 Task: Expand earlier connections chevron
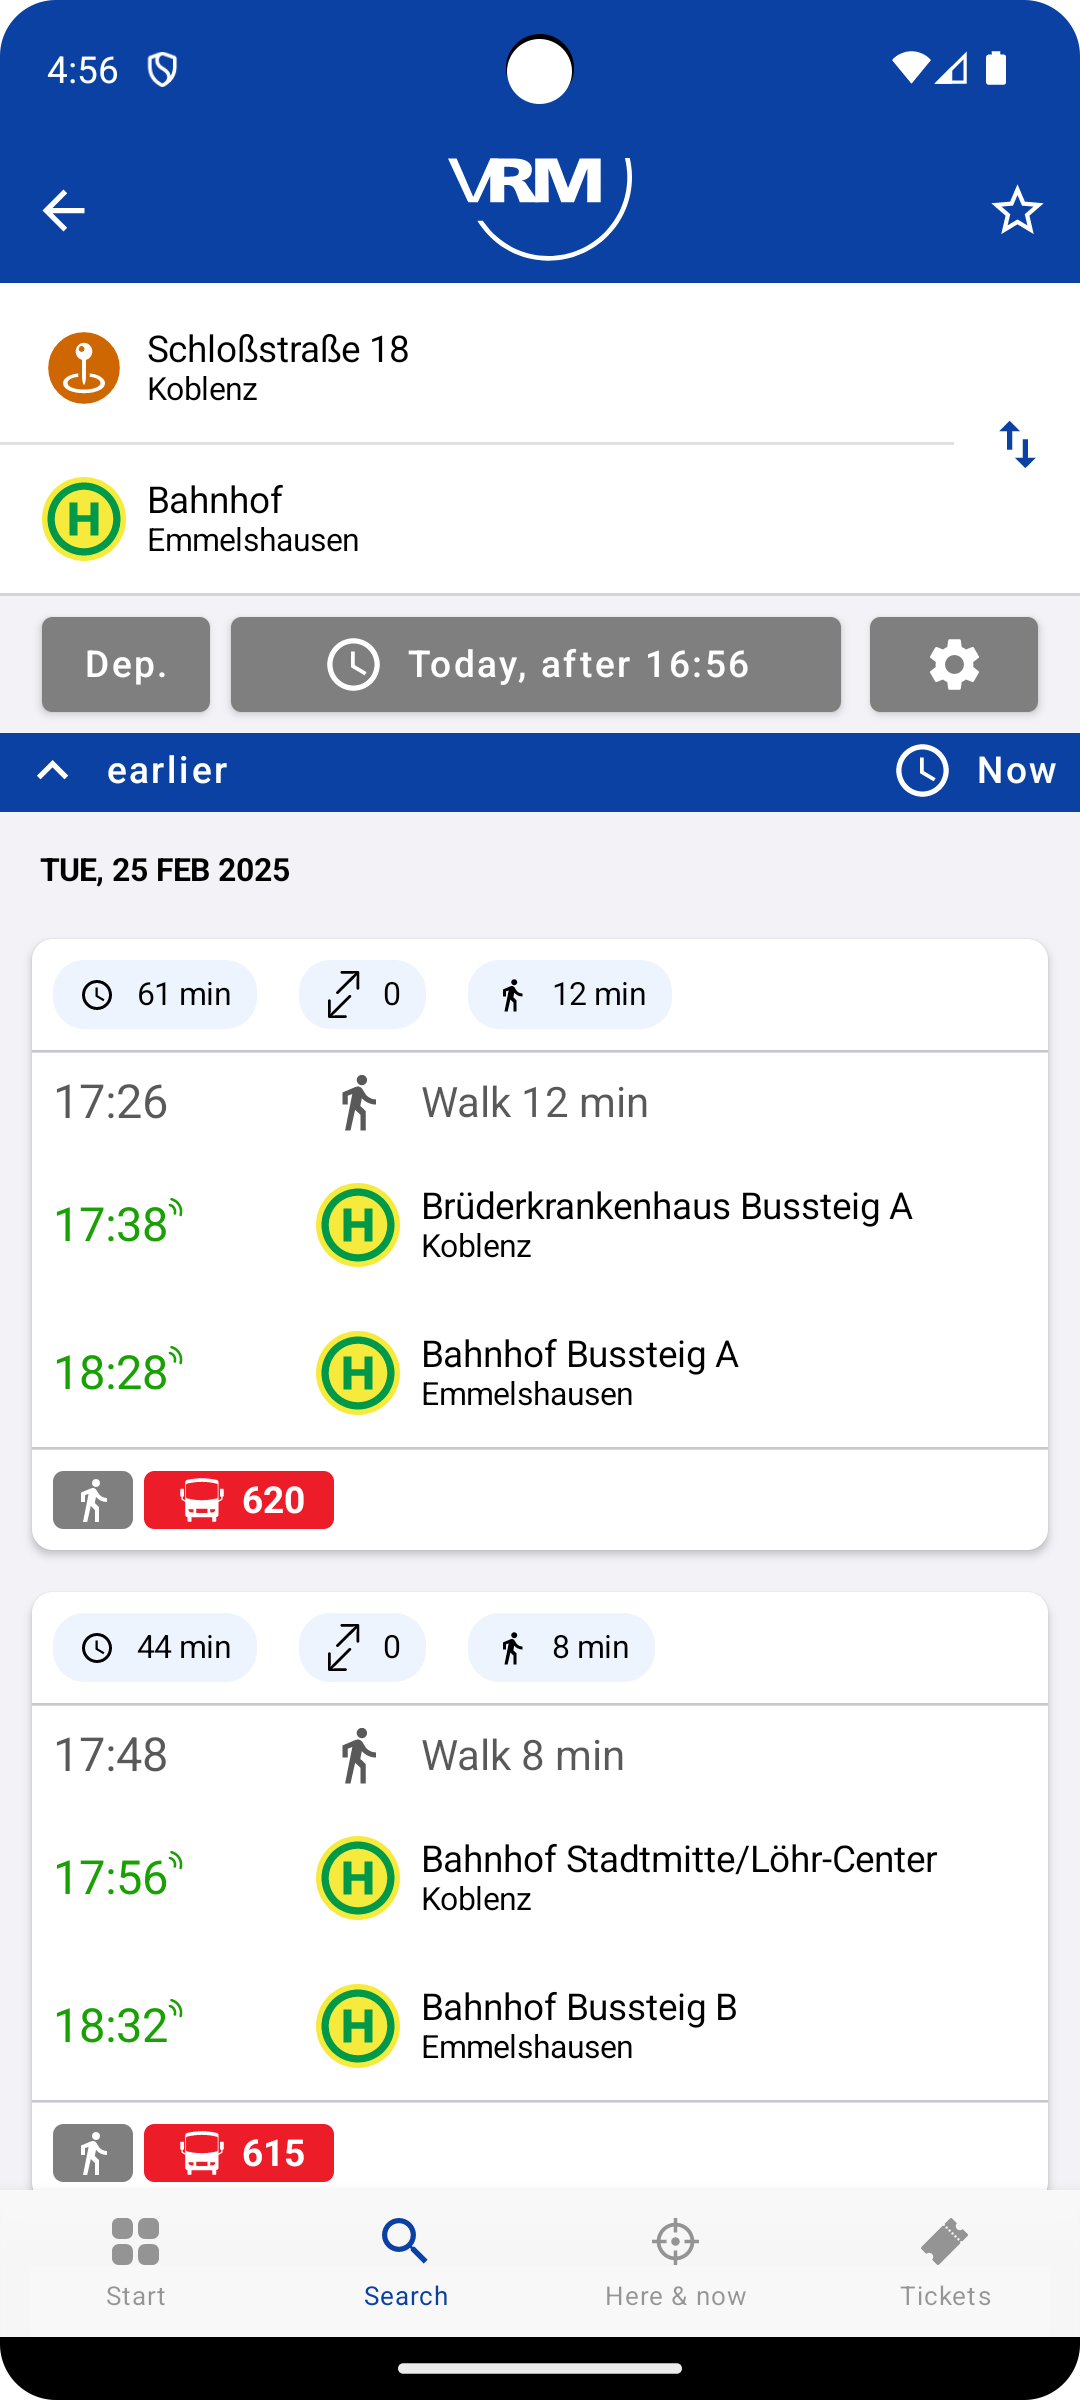point(53,770)
